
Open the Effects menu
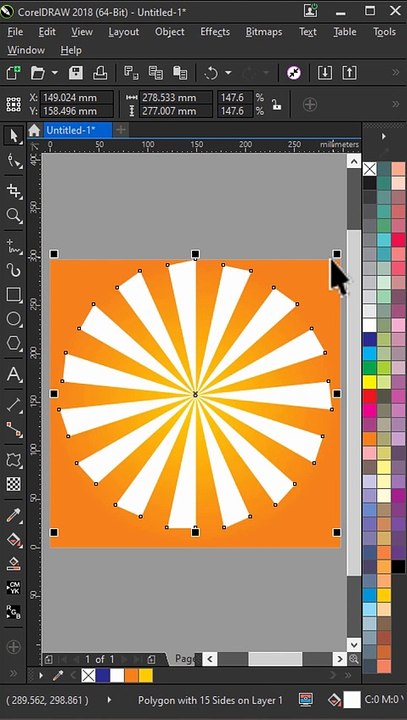tap(215, 32)
